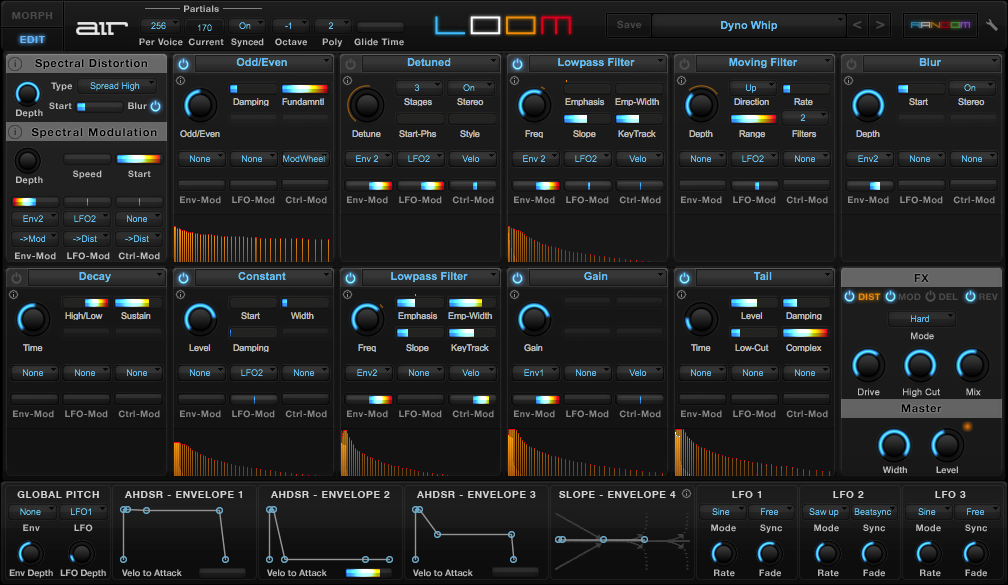Viewport: 1008px width, 585px height.
Task: Enable the REV effect in FX
Action: pos(970,296)
